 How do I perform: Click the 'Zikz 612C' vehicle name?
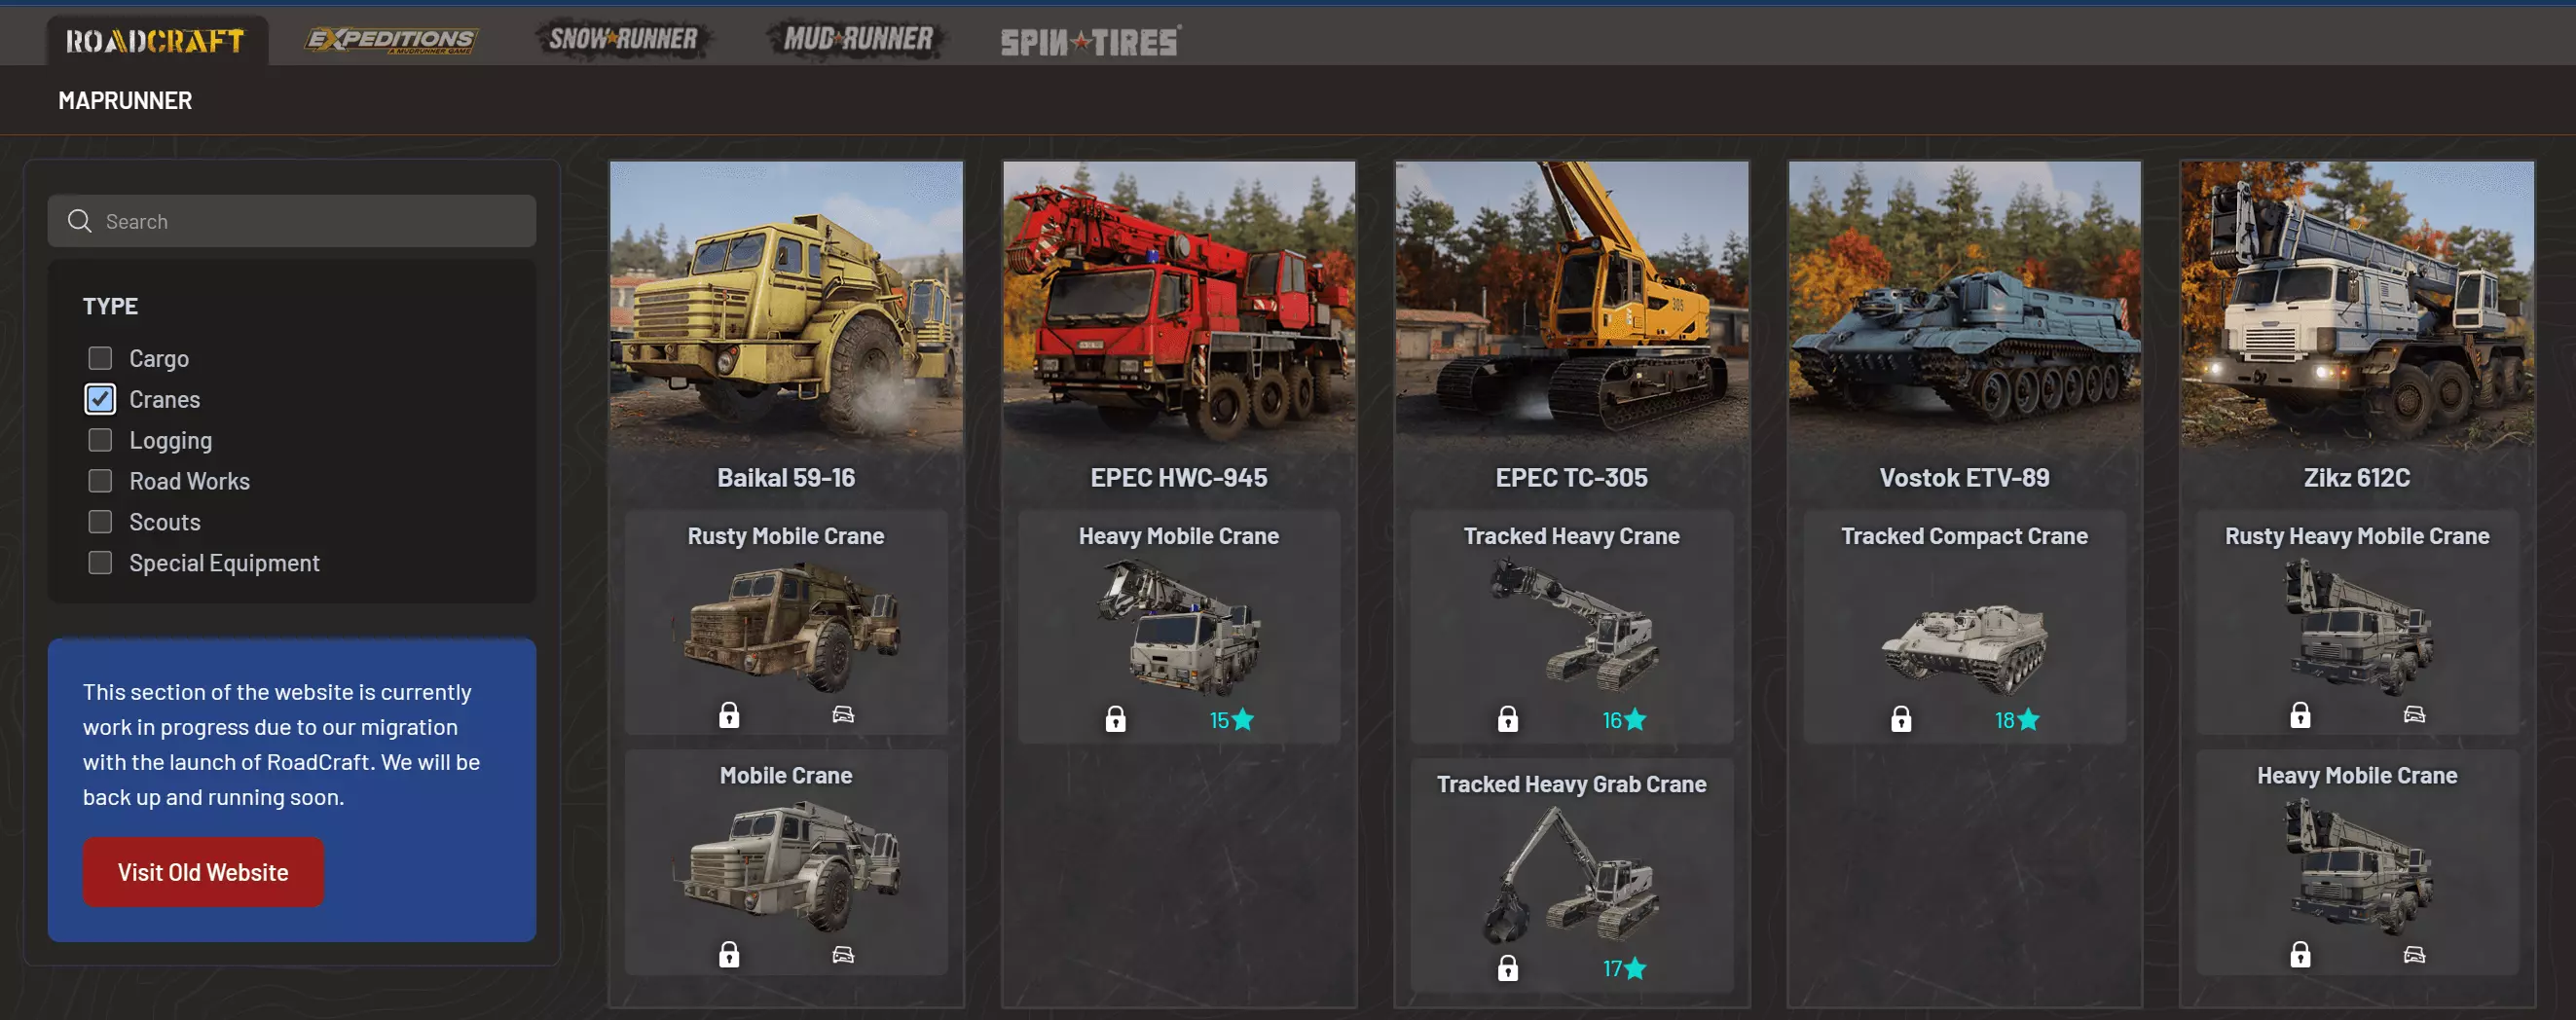(x=2357, y=478)
